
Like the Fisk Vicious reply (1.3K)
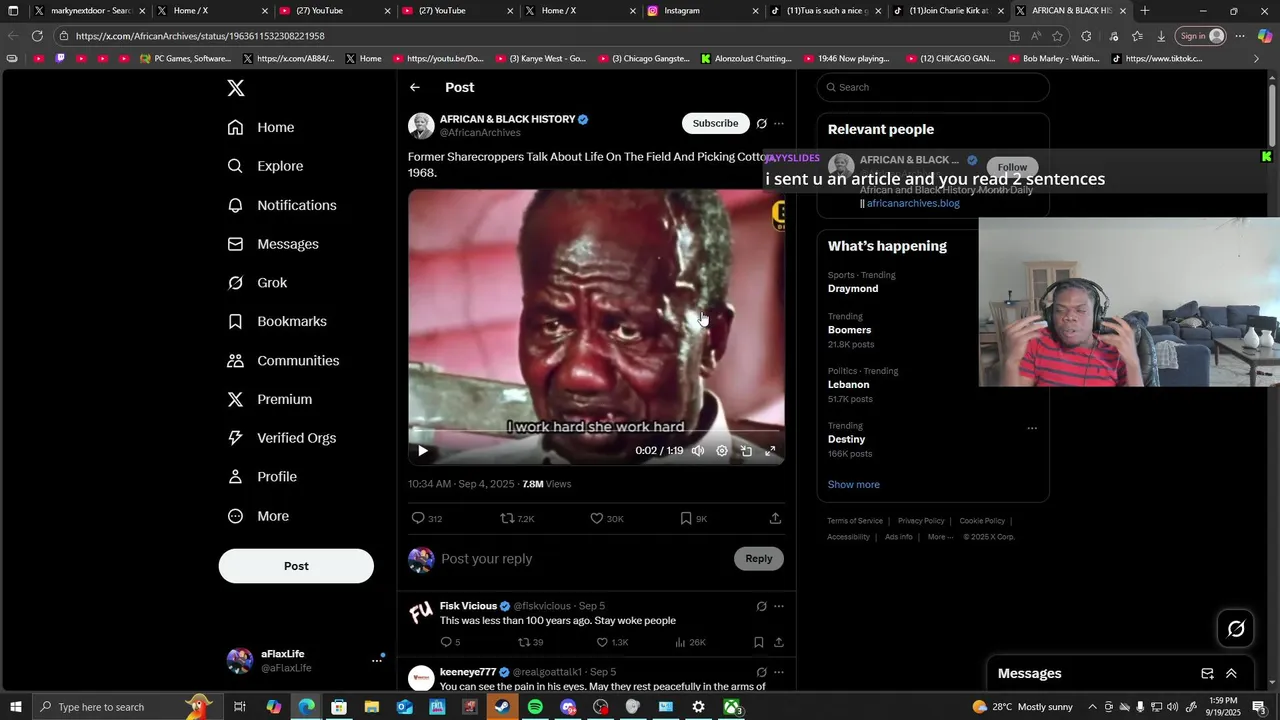coord(612,642)
